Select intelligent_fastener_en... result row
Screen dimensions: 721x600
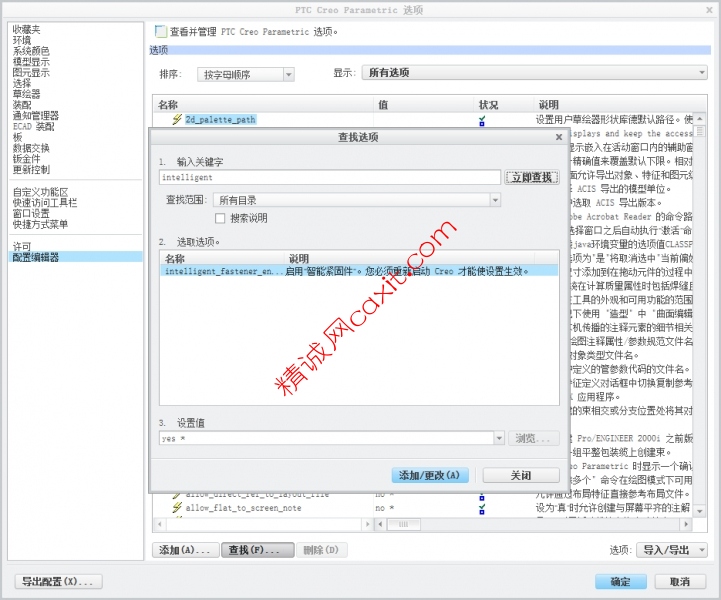tap(359, 271)
